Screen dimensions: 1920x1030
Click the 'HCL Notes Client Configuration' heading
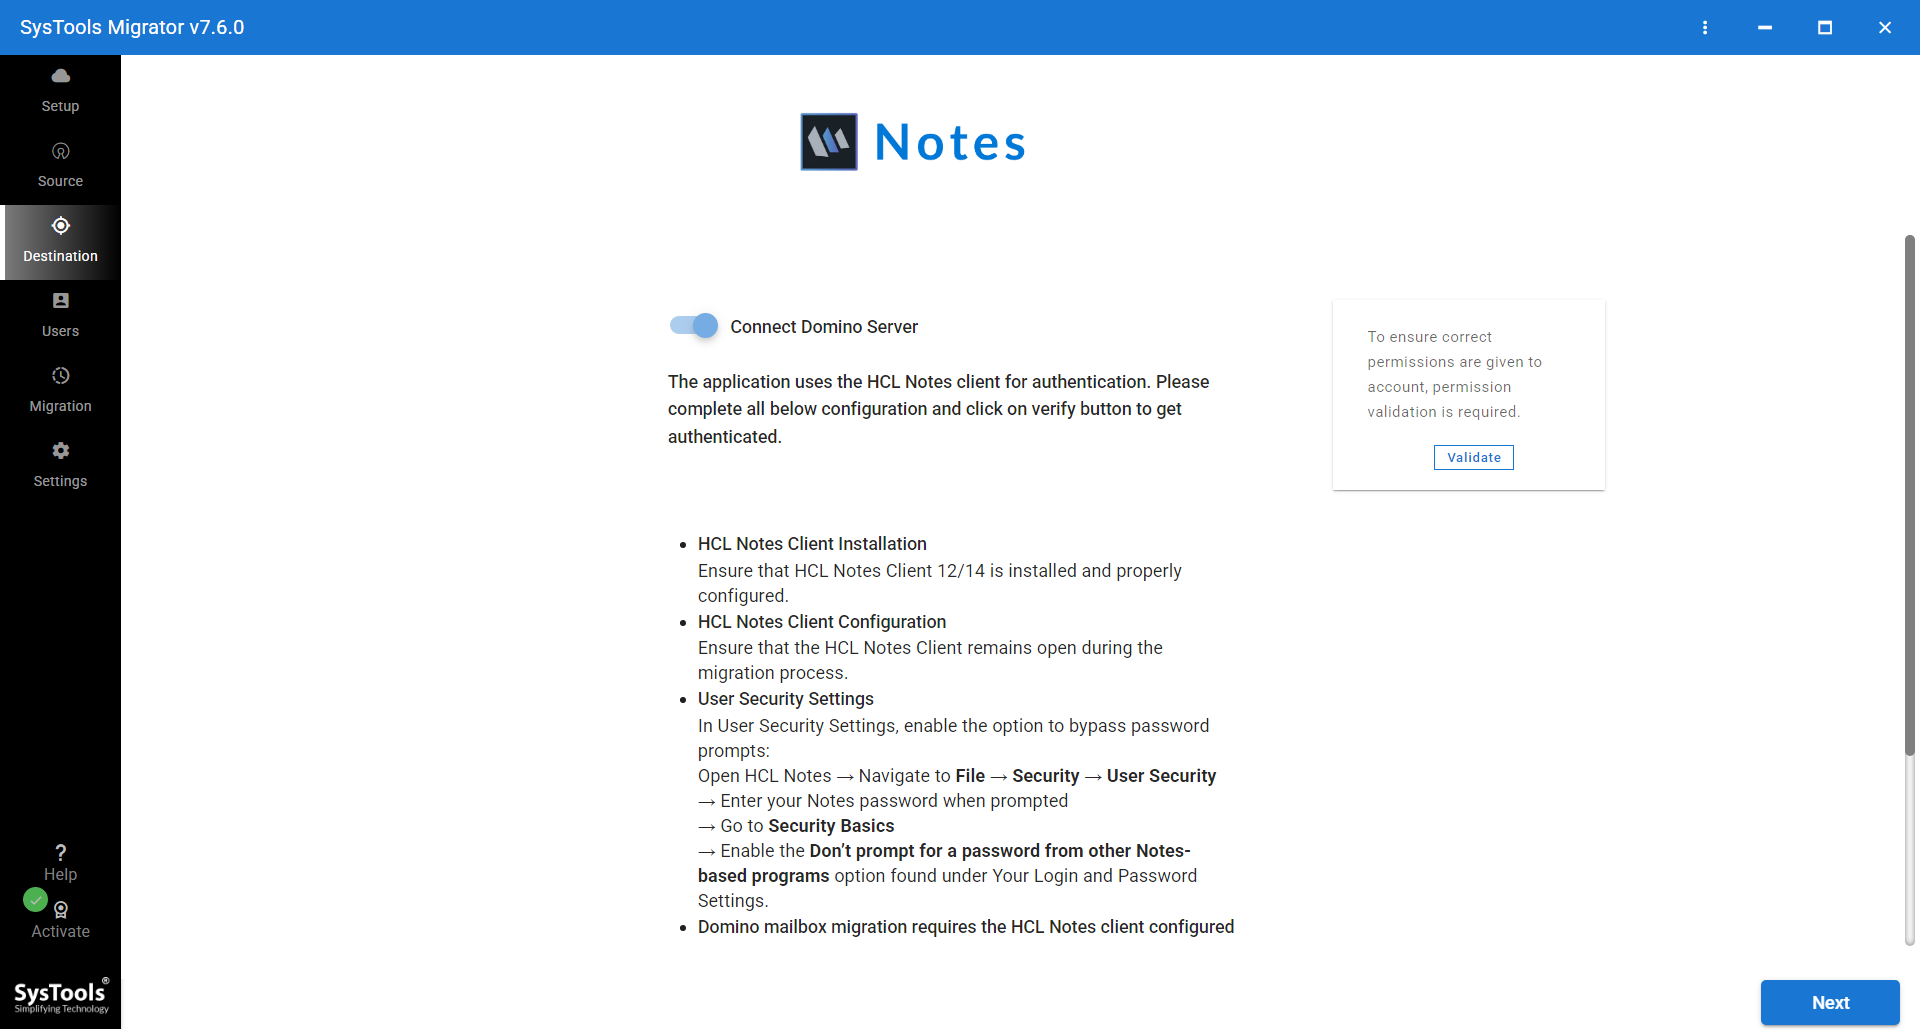coord(822,622)
